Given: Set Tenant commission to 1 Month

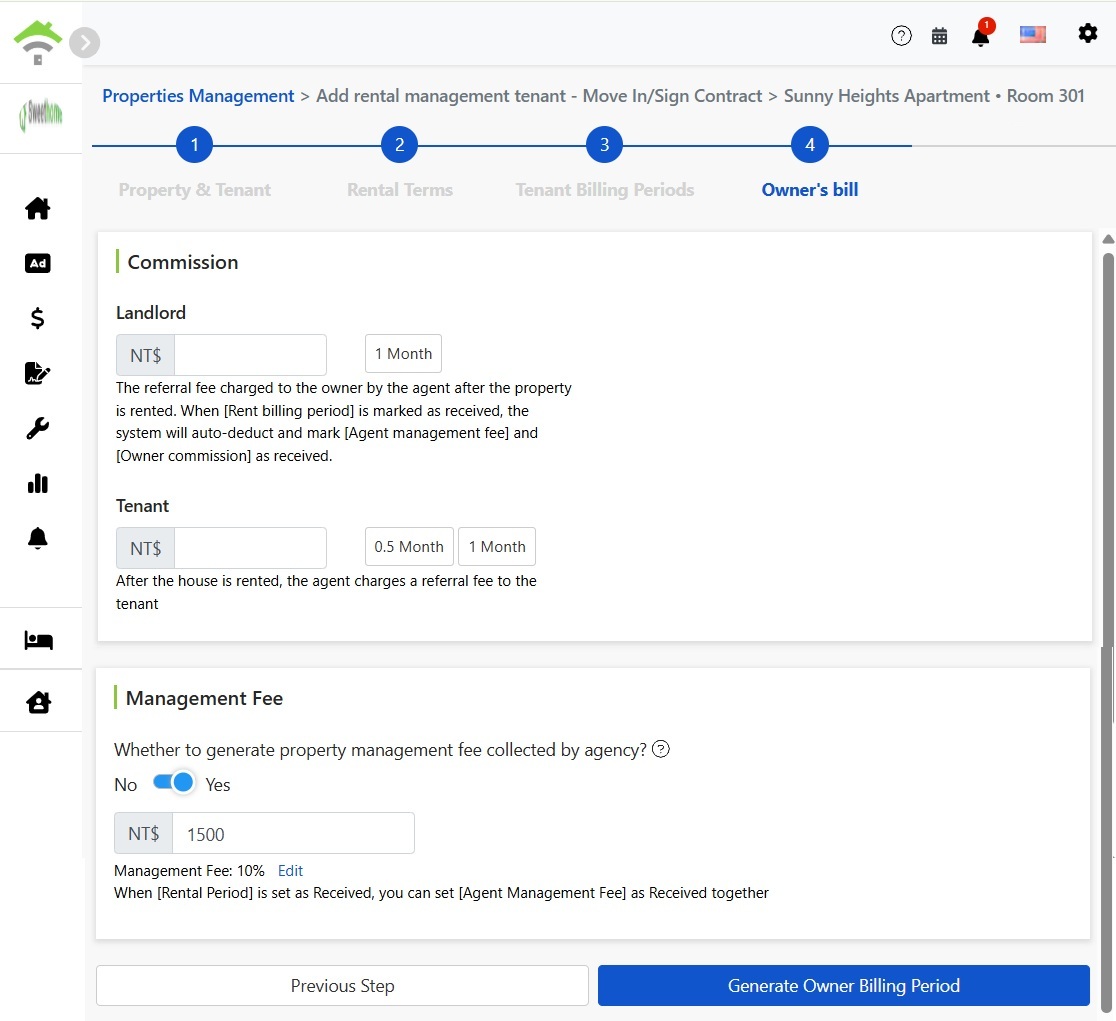Looking at the screenshot, I should tap(497, 546).
